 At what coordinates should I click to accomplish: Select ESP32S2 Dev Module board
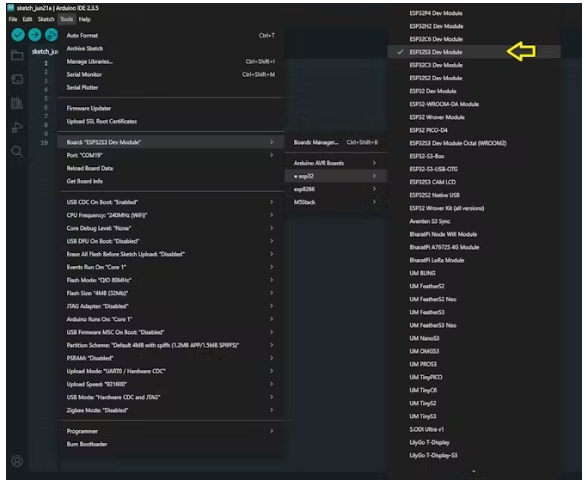pos(474,78)
